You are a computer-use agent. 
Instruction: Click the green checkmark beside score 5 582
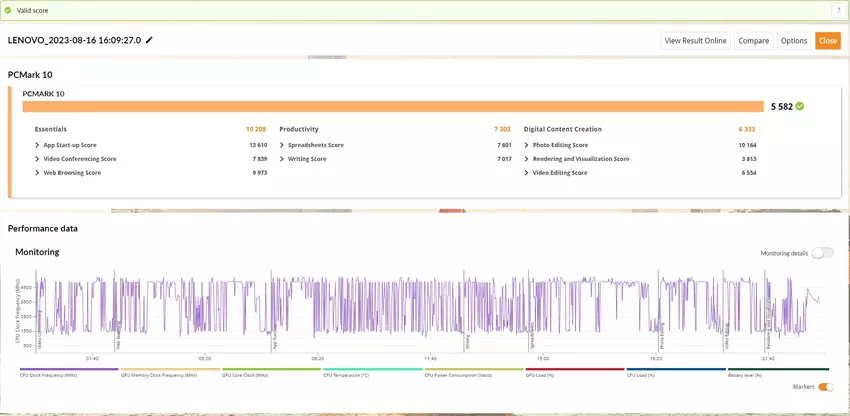(800, 106)
